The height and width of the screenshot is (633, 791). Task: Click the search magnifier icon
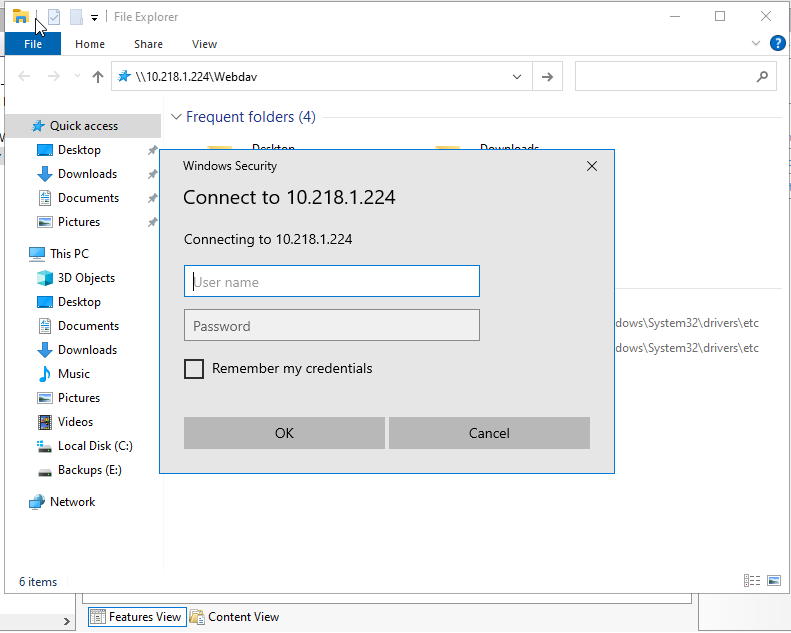762,77
